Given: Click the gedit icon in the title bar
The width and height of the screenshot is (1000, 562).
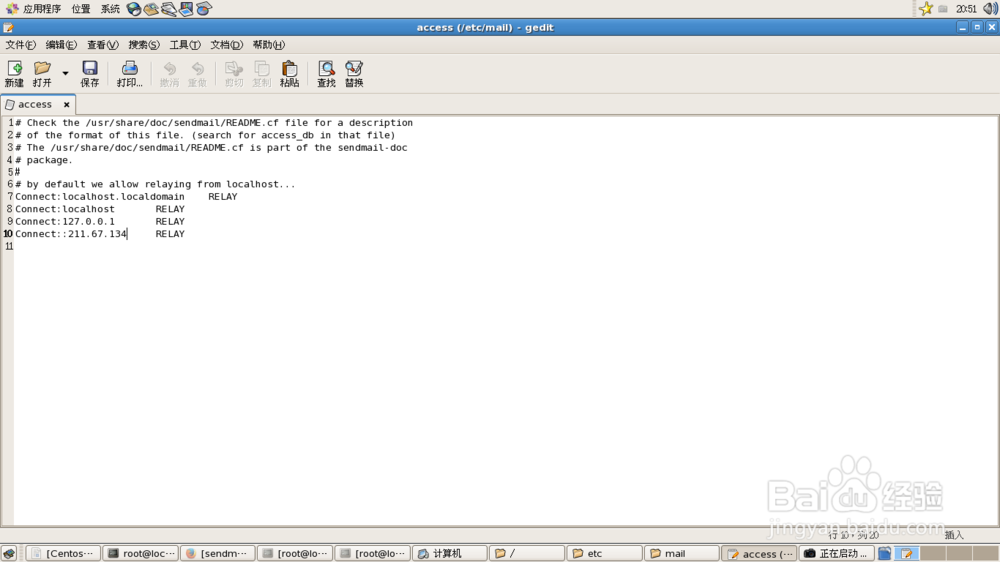Looking at the screenshot, I should (x=8, y=27).
